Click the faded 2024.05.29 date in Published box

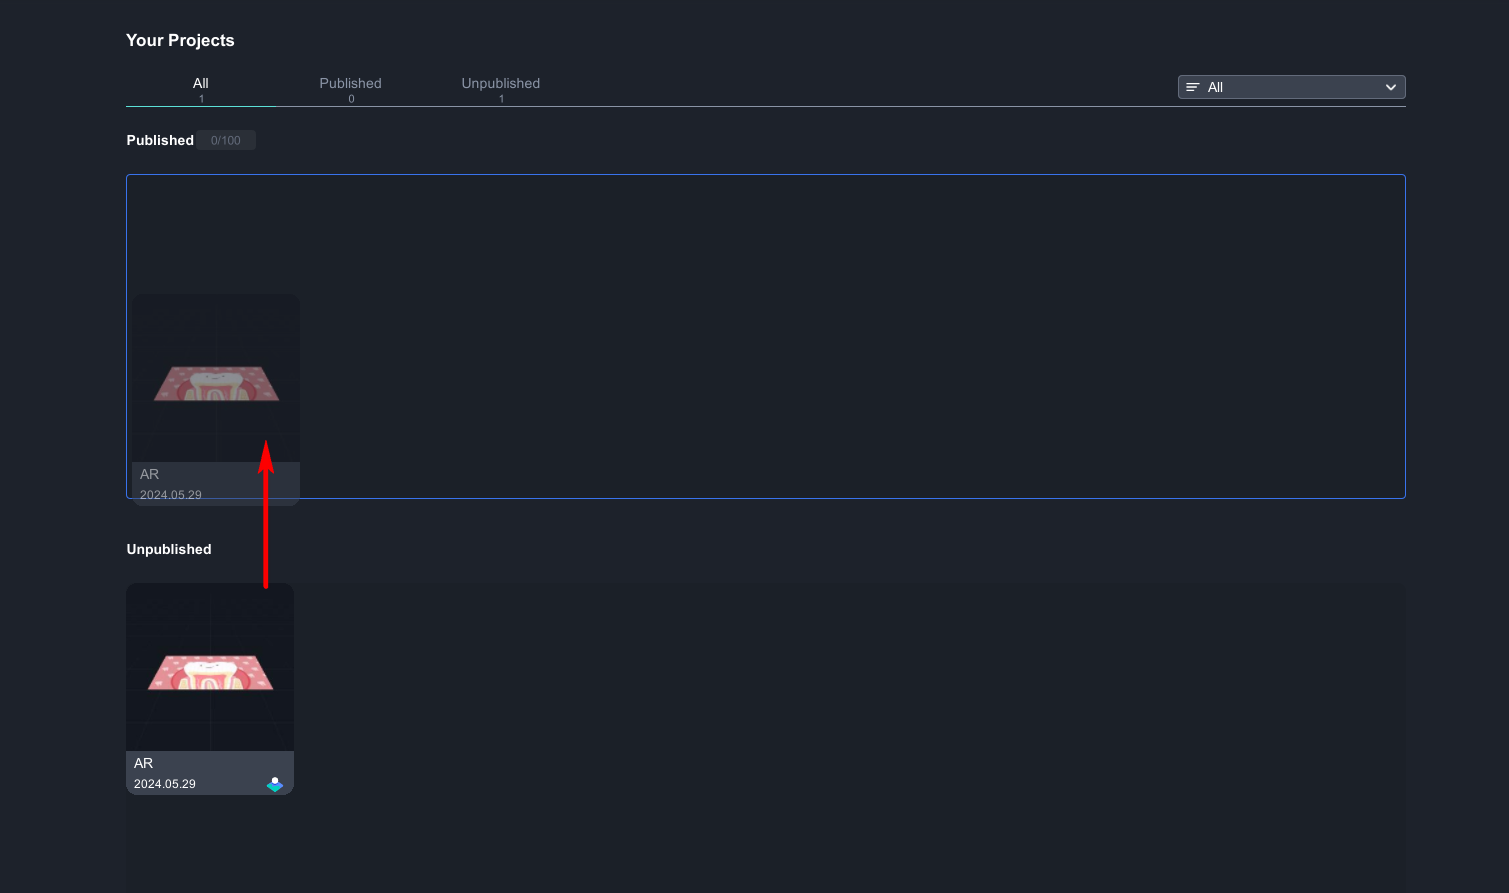[171, 495]
